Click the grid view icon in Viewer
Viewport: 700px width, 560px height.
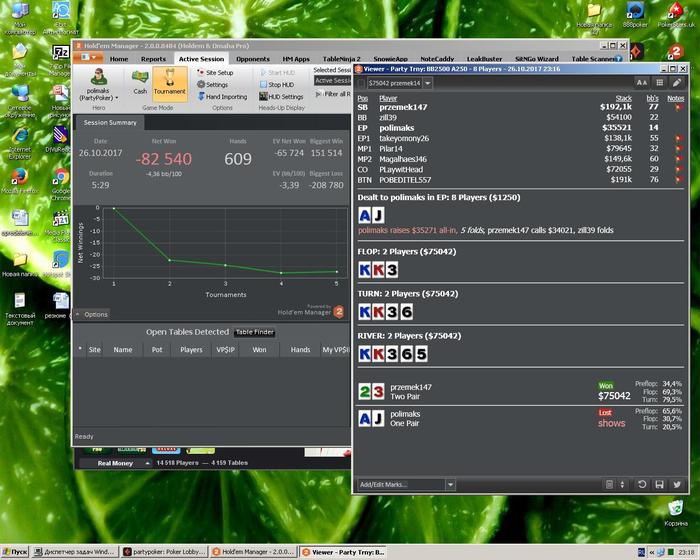pos(659,83)
